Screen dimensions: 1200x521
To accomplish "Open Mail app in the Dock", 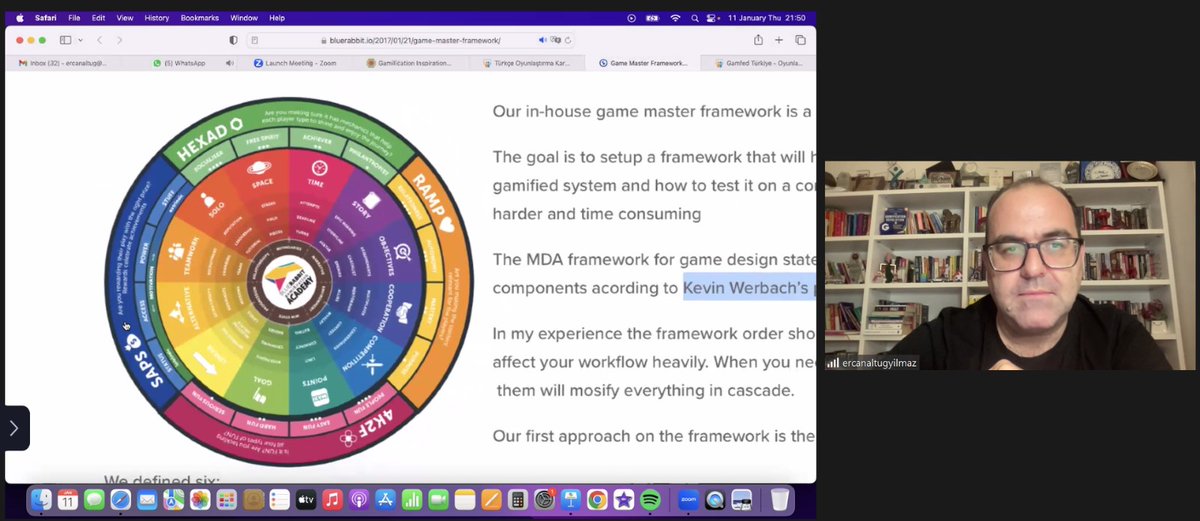I will click(x=147, y=499).
